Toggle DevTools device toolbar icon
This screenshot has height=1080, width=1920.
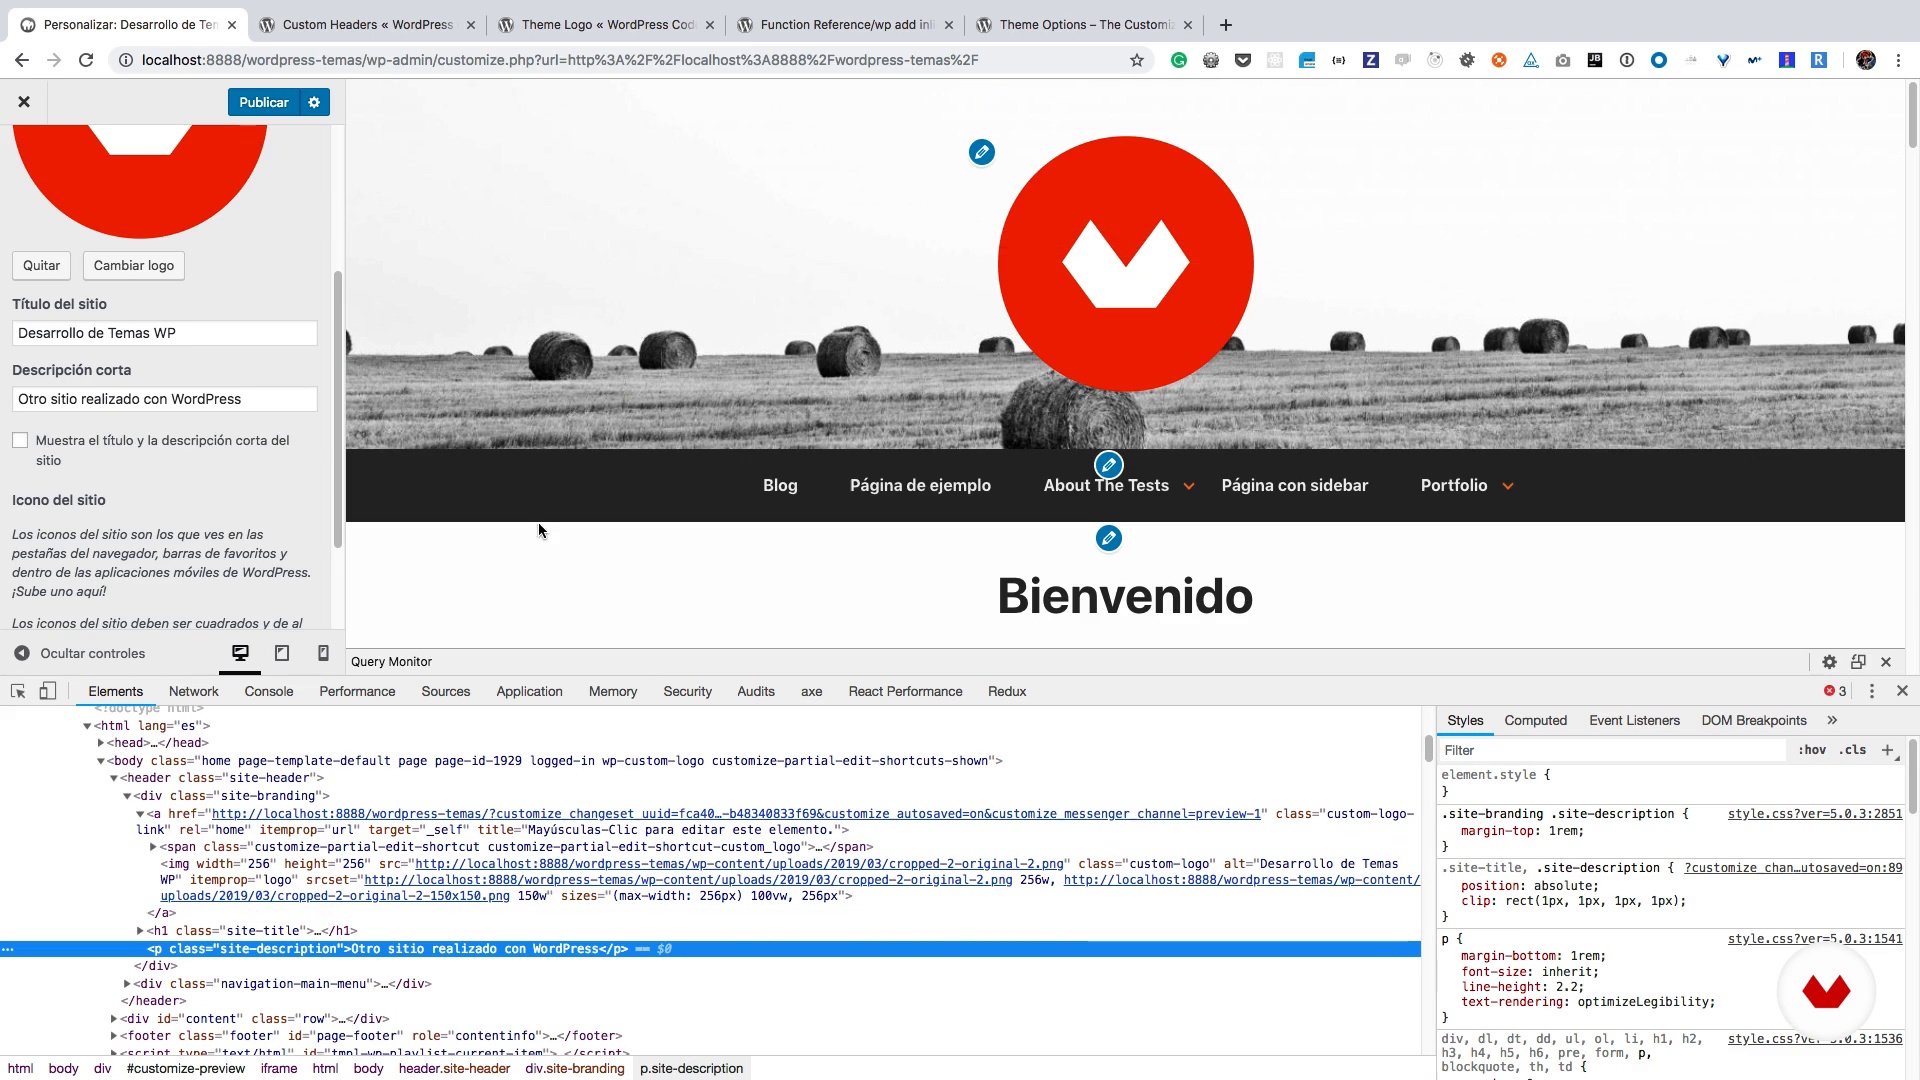(x=47, y=691)
